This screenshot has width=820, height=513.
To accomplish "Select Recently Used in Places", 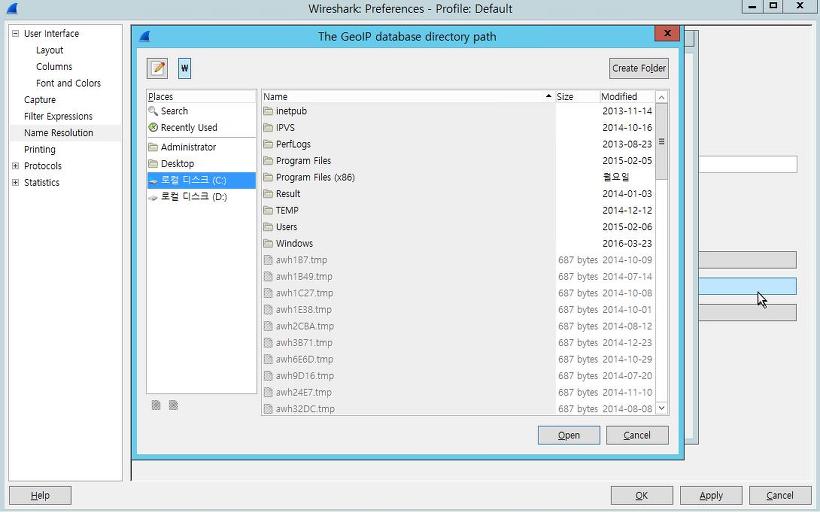I will (201, 128).
